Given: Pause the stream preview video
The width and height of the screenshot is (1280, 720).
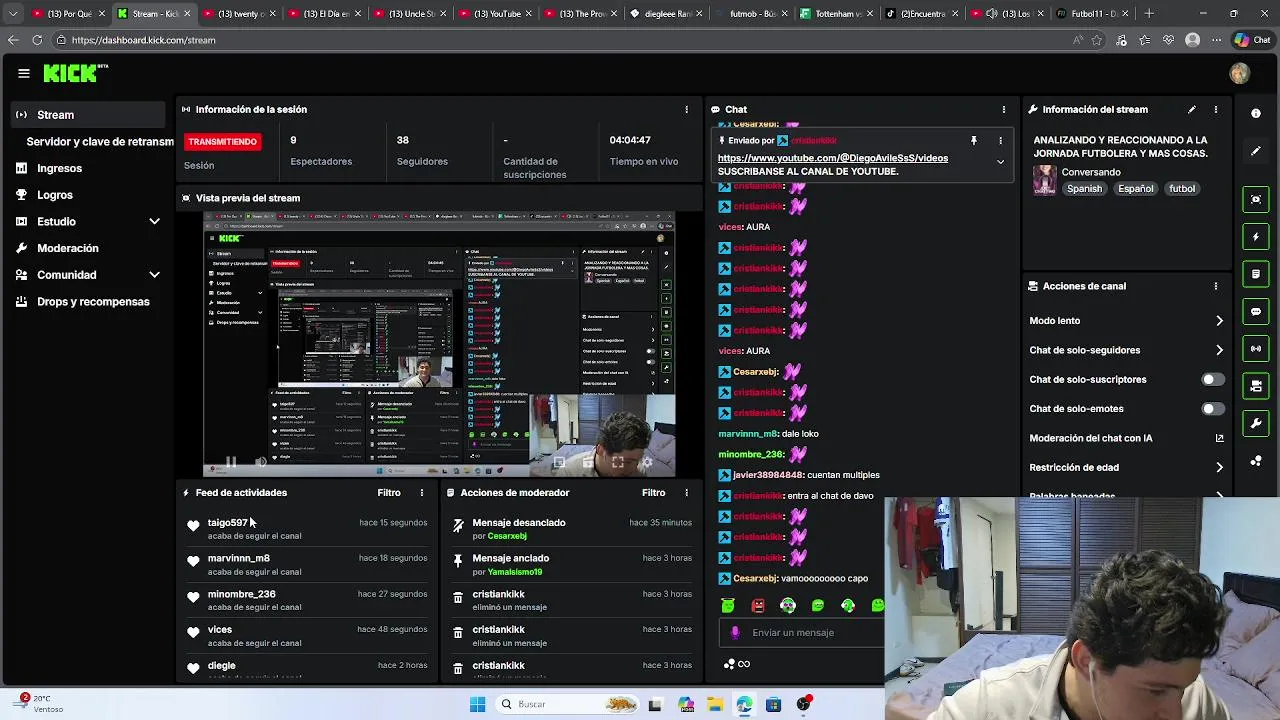Looking at the screenshot, I should coord(231,462).
